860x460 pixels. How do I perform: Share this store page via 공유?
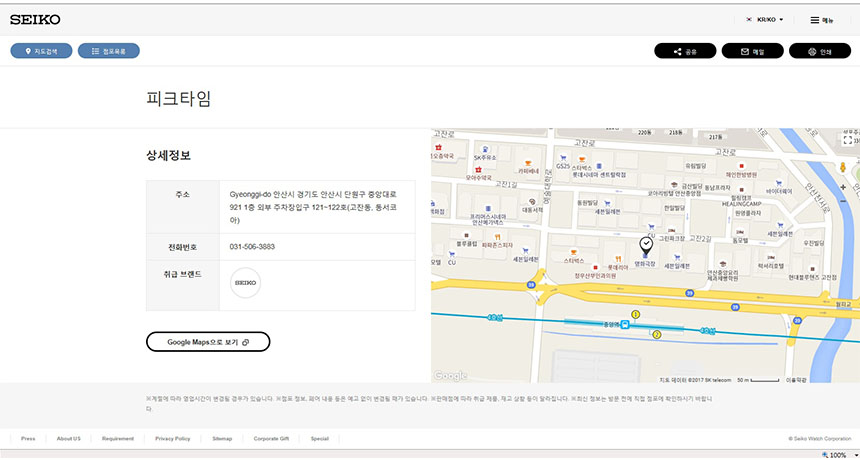pos(685,51)
